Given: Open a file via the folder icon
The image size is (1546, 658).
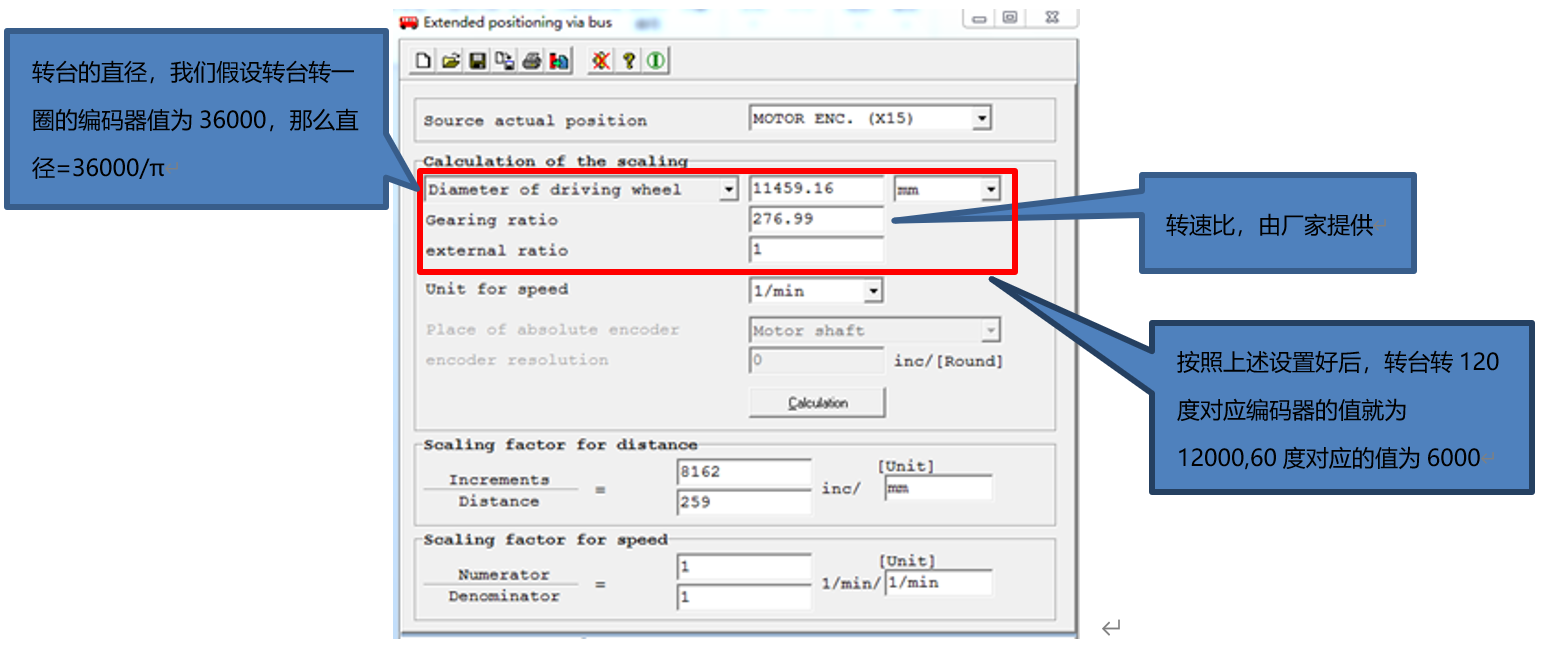Looking at the screenshot, I should click(x=451, y=61).
